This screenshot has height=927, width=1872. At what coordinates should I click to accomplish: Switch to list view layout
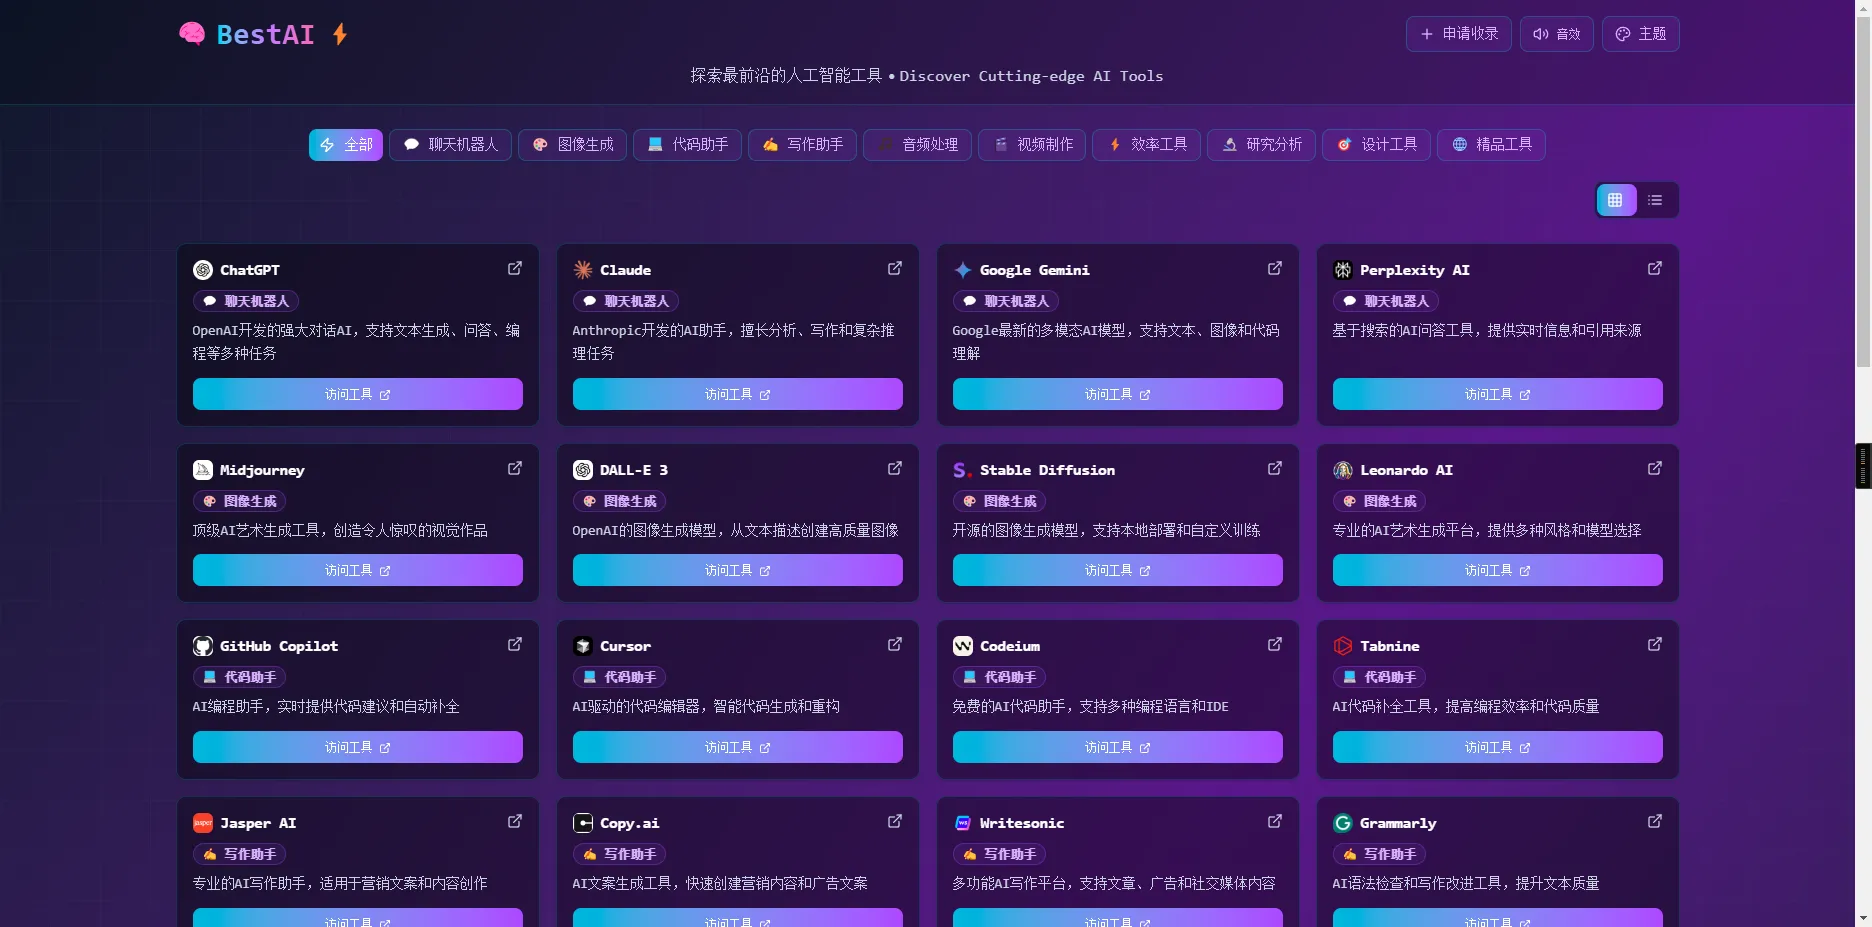(x=1656, y=200)
